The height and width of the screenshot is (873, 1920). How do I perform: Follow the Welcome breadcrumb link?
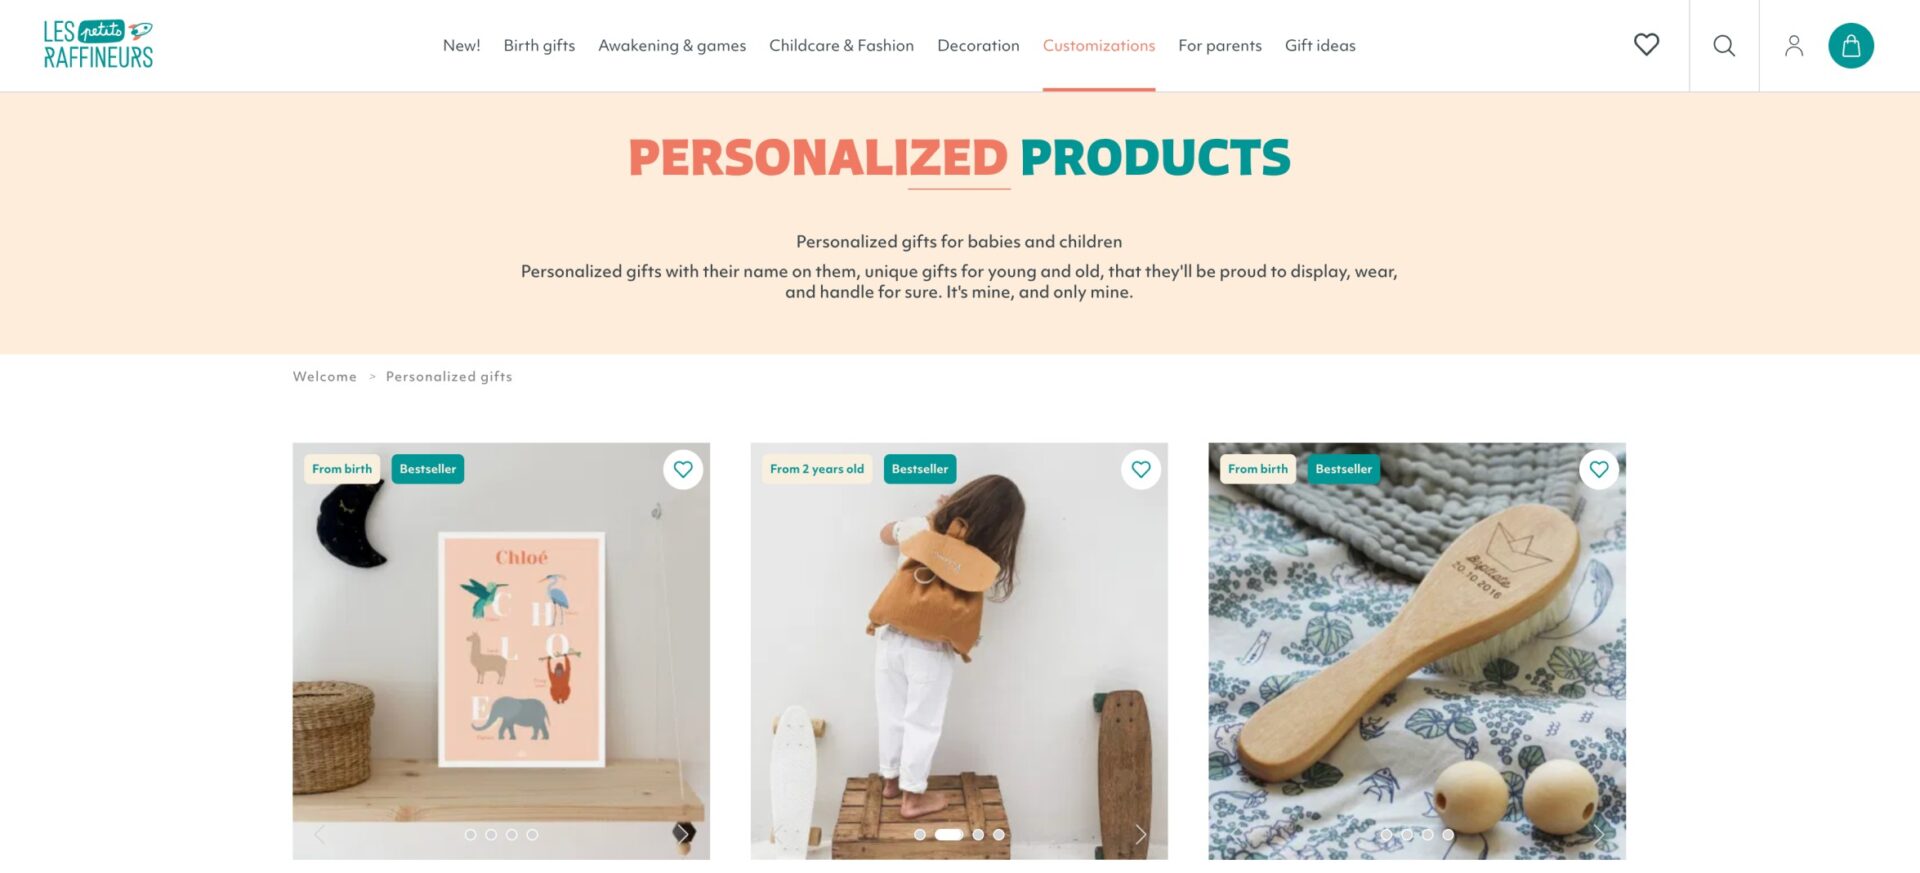[x=324, y=376]
